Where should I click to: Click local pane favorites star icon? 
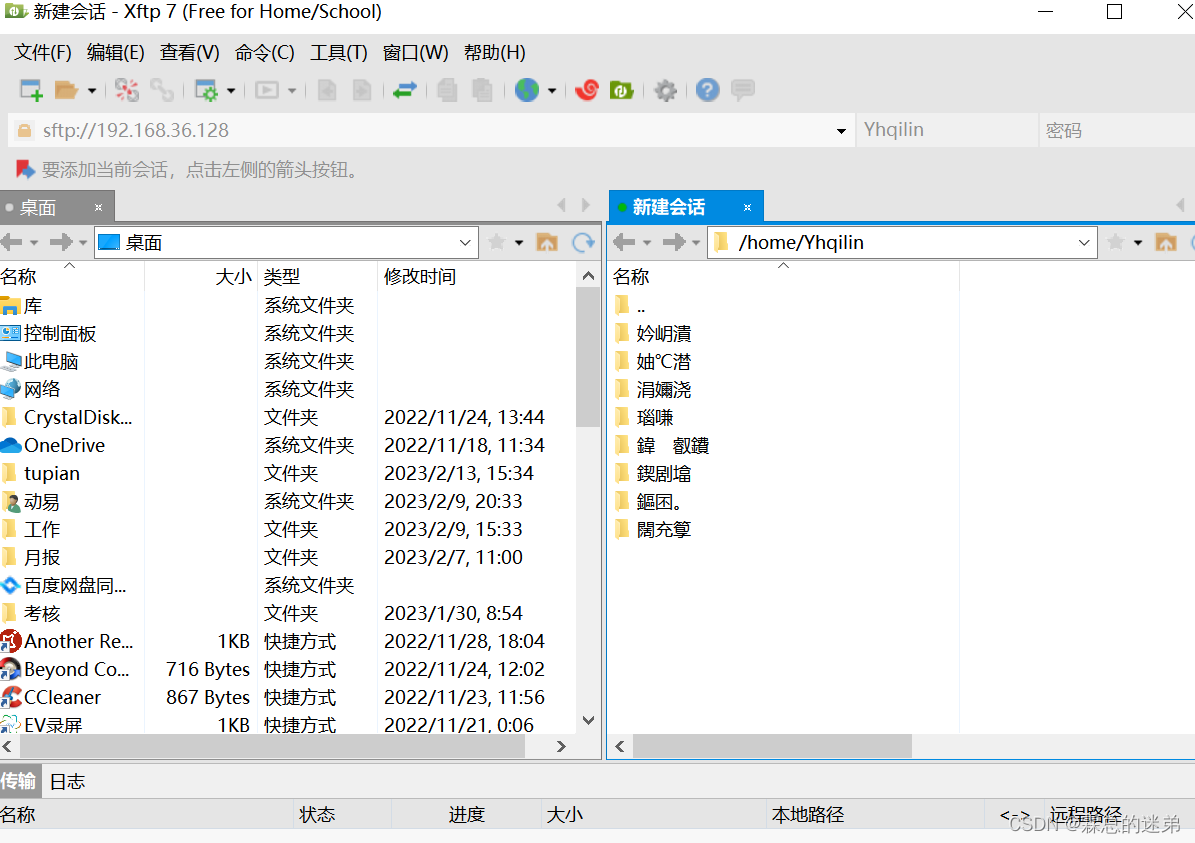click(496, 242)
